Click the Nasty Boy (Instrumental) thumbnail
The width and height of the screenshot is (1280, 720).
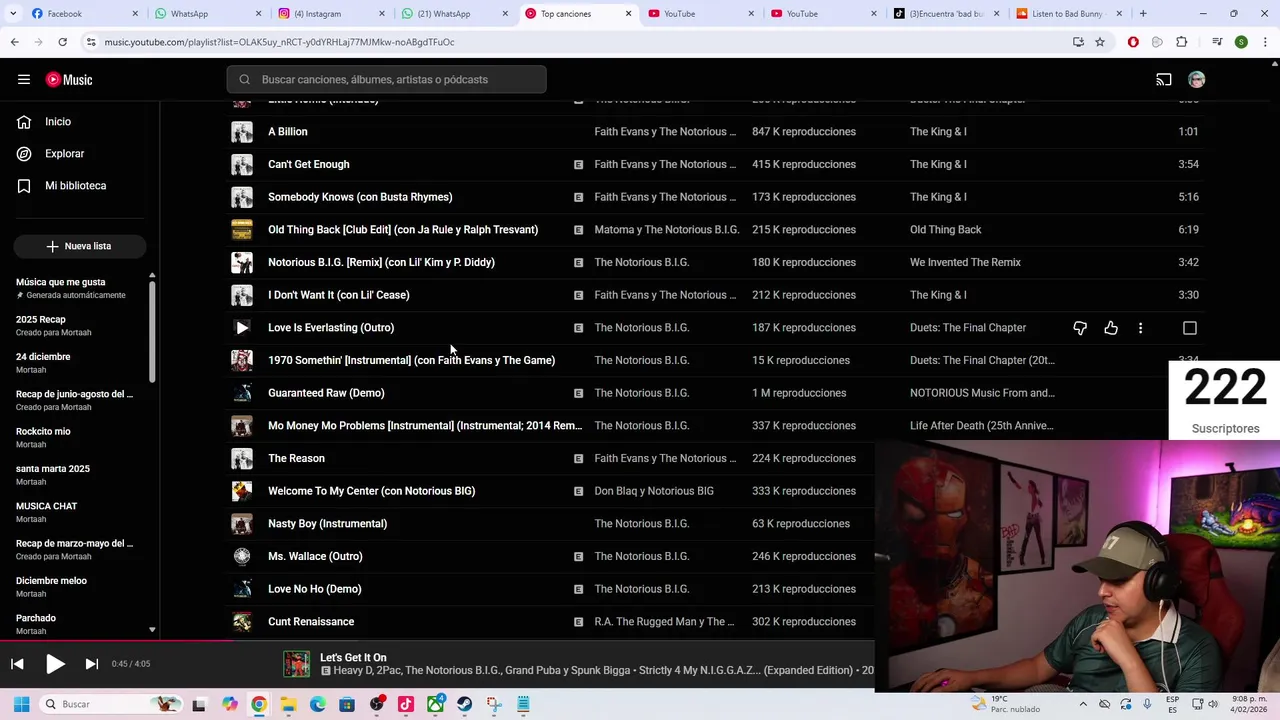[242, 524]
